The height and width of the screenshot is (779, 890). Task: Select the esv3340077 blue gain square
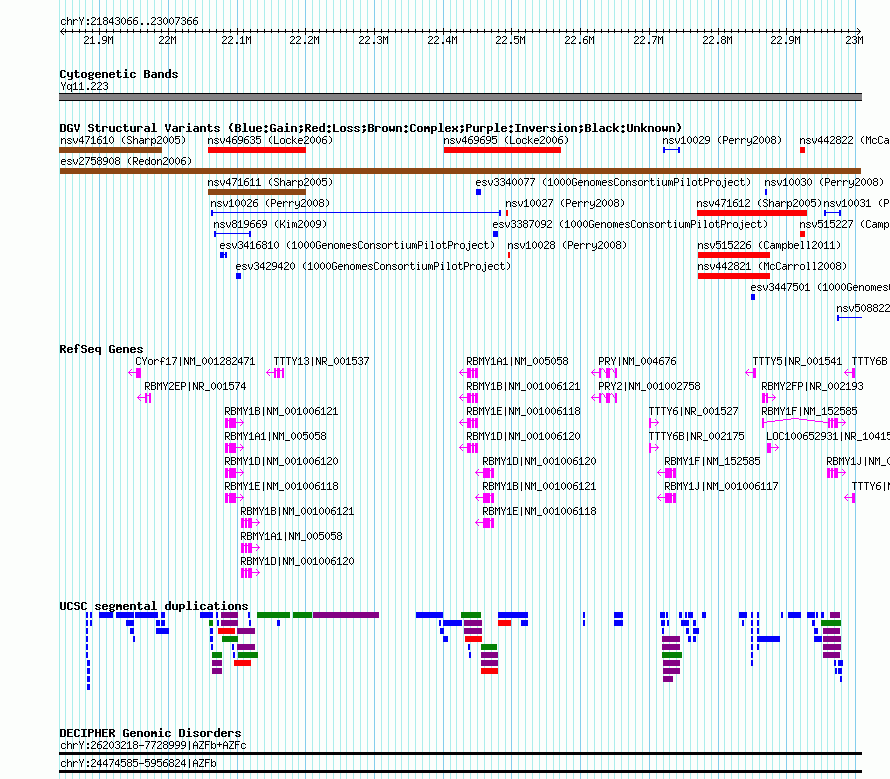coord(478,192)
